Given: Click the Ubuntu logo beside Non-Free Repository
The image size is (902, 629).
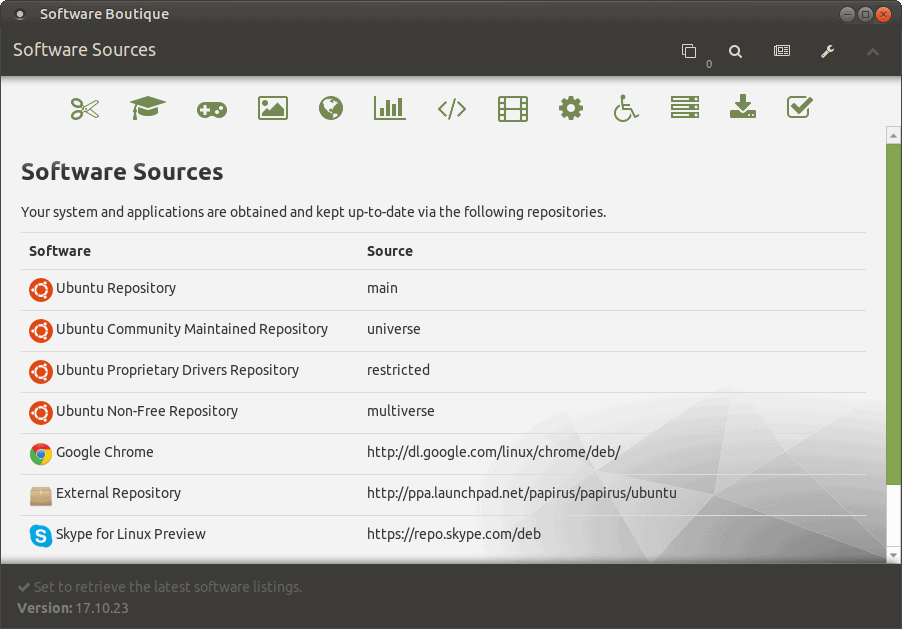Looking at the screenshot, I should pos(41,412).
